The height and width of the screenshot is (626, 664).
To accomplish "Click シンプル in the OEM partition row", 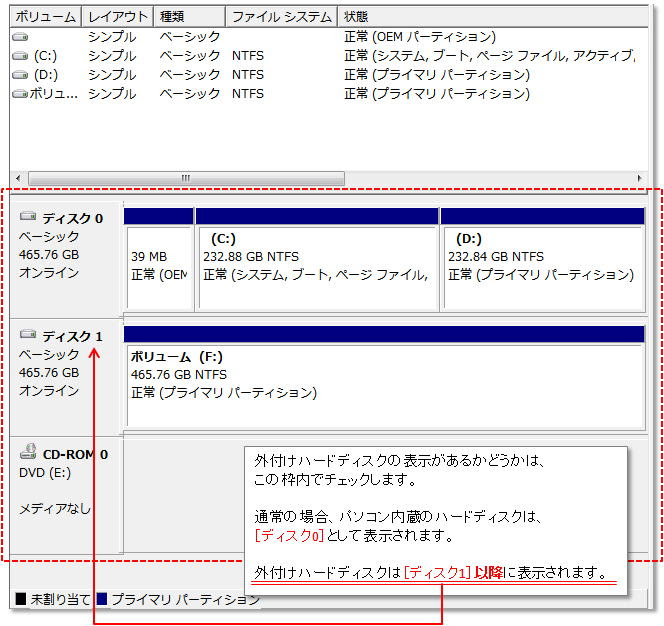I will [x=112, y=37].
